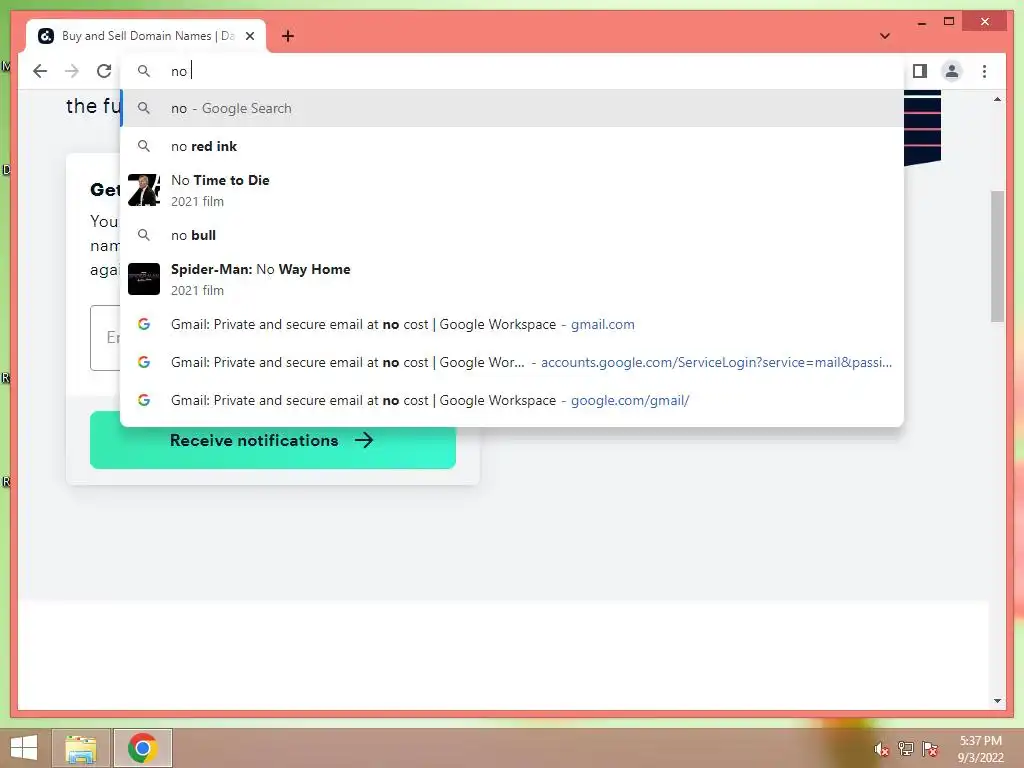1024x768 pixels.
Task: Open File Explorer from the taskbar
Action: tap(81, 748)
